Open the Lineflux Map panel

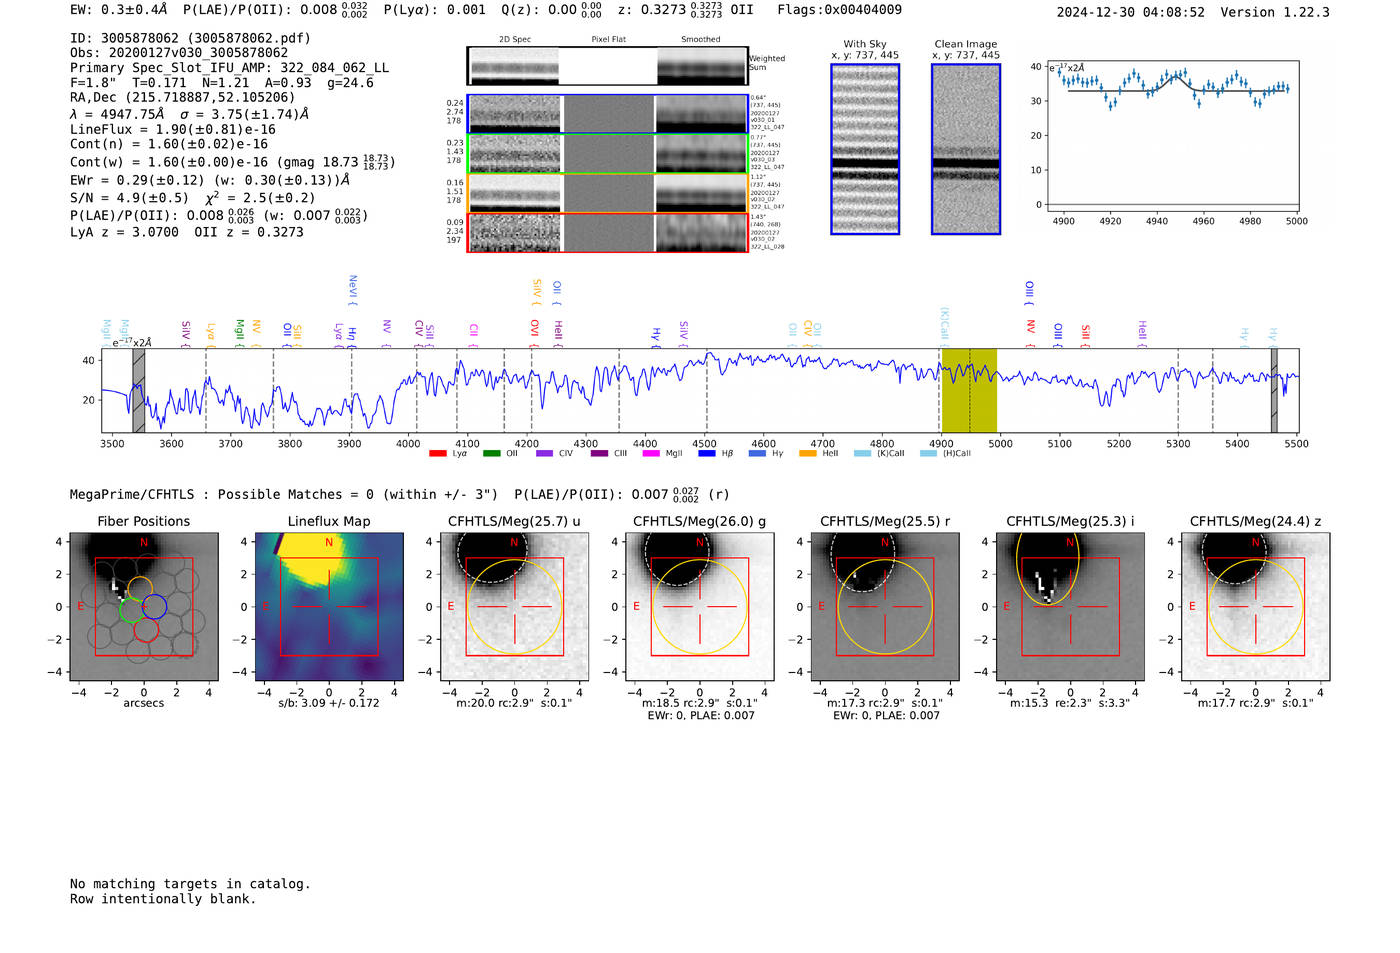point(329,606)
